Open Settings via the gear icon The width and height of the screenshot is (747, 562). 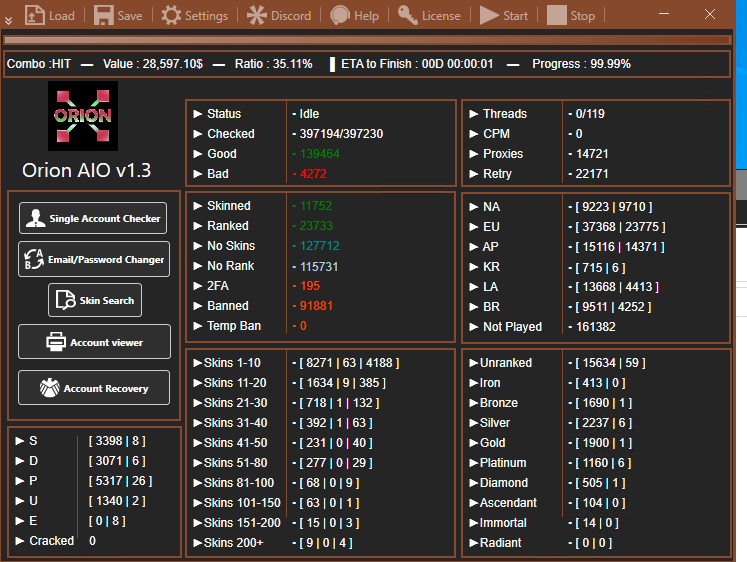coord(171,15)
